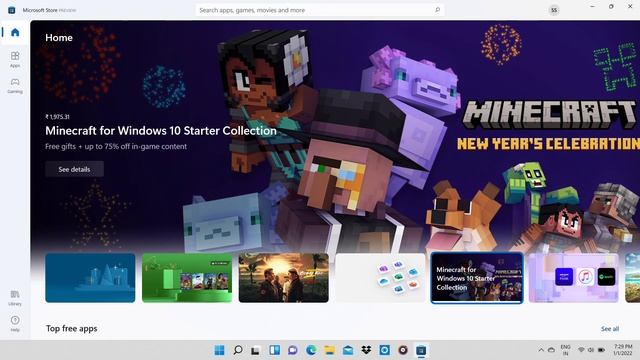Image resolution: width=640 pixels, height=360 pixels.
Task: Open See all for Top free apps
Action: click(610, 329)
